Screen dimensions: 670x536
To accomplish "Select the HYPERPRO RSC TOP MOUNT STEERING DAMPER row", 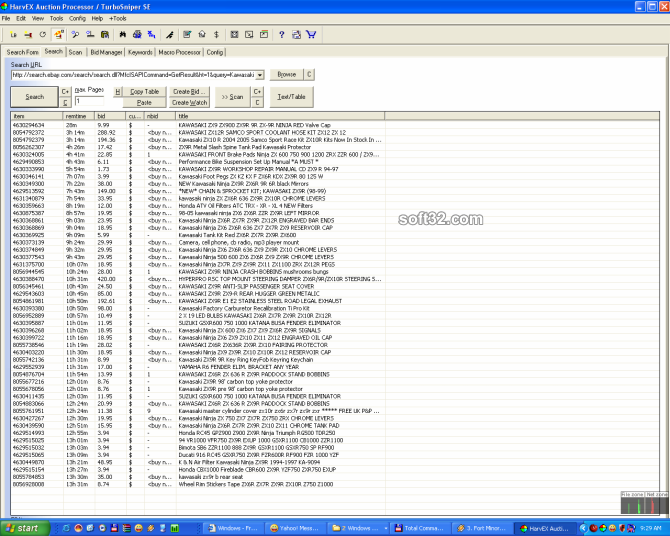I will [197, 279].
